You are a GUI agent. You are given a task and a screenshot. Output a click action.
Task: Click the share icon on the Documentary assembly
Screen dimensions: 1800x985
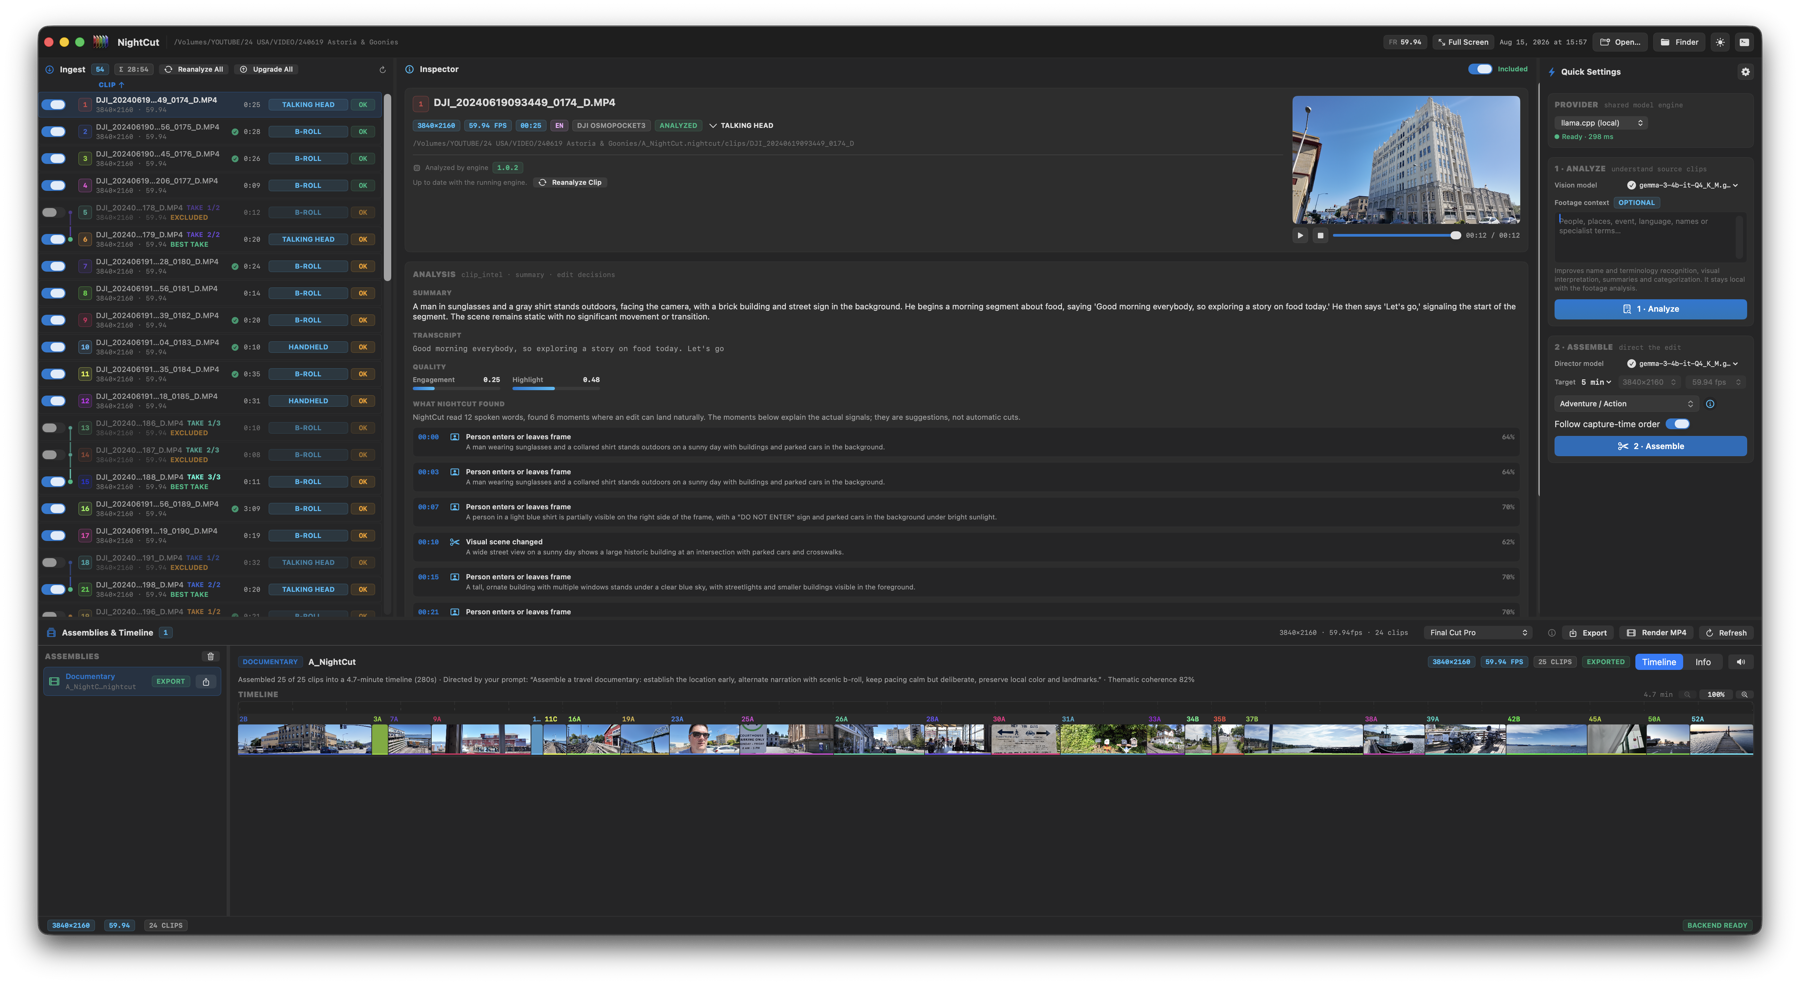point(206,682)
